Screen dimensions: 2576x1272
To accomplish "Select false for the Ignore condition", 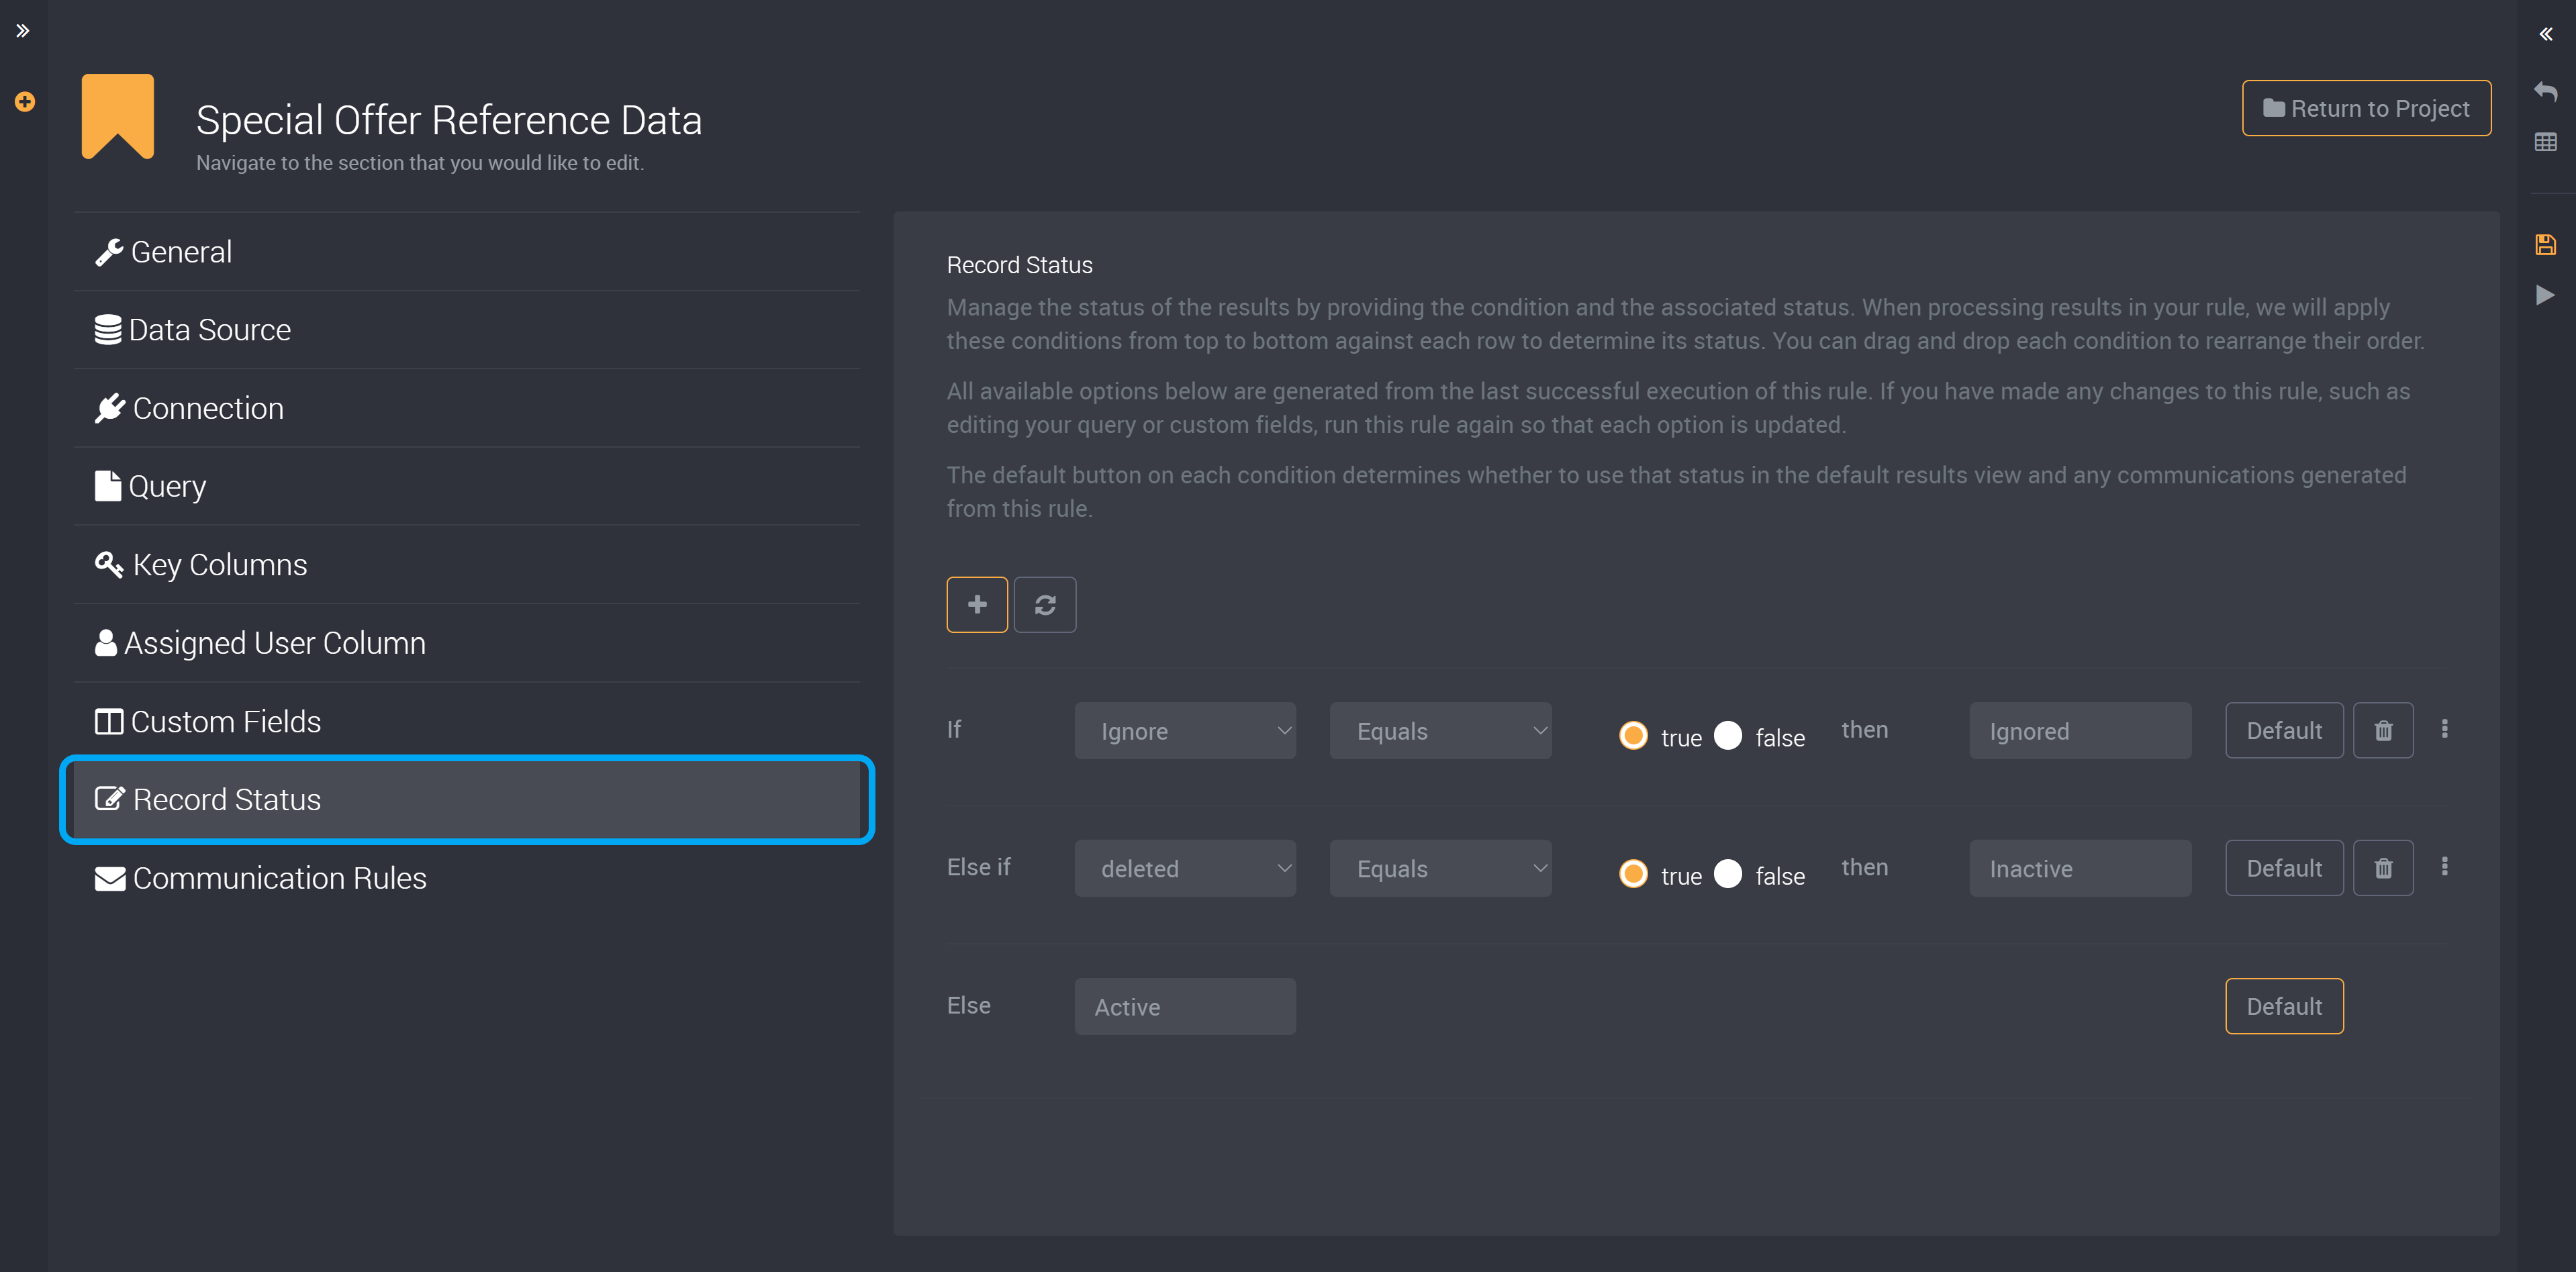I will pos(1728,735).
